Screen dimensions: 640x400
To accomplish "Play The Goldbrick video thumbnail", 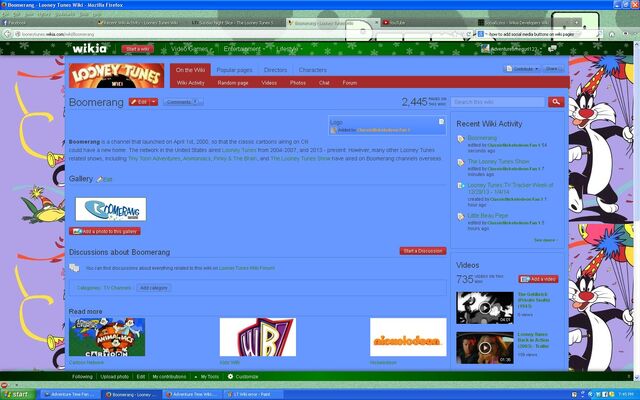I will click(x=484, y=307).
